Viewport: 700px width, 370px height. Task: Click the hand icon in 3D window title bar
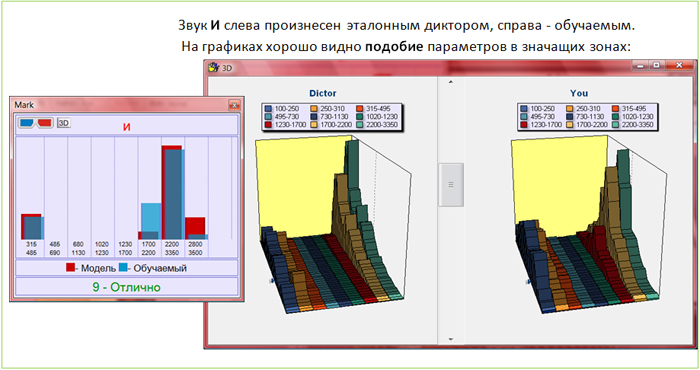213,68
